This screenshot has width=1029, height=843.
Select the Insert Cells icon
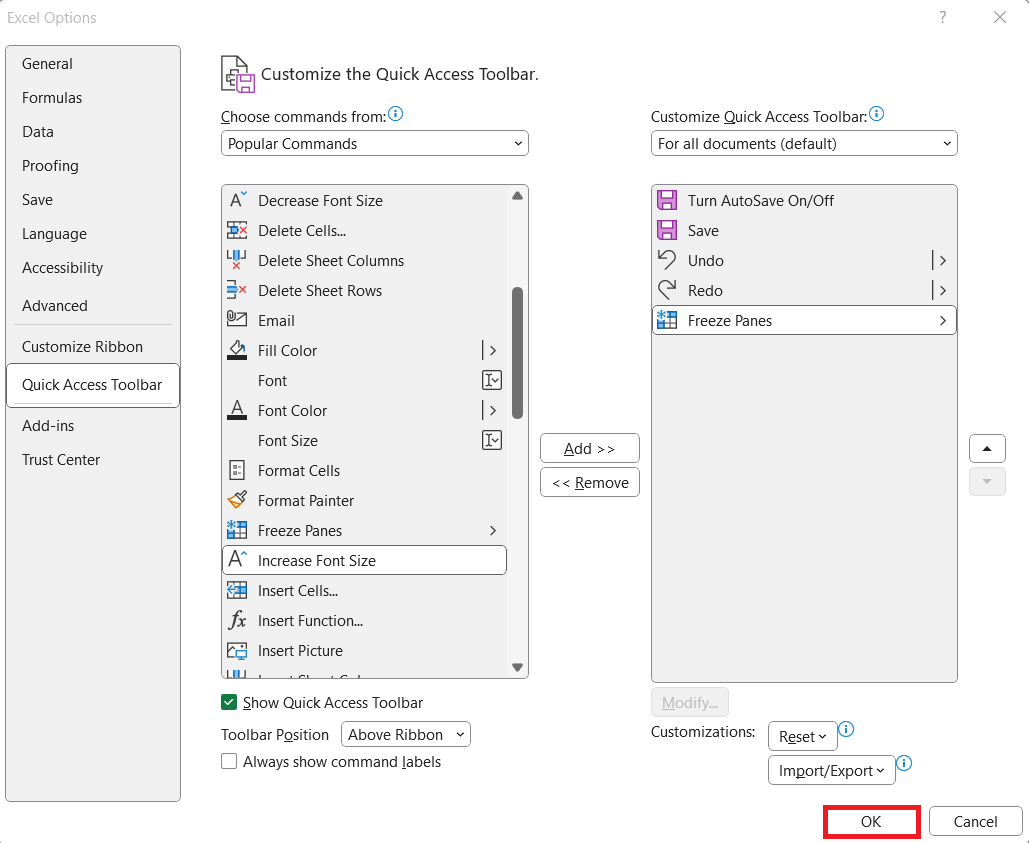pos(237,590)
